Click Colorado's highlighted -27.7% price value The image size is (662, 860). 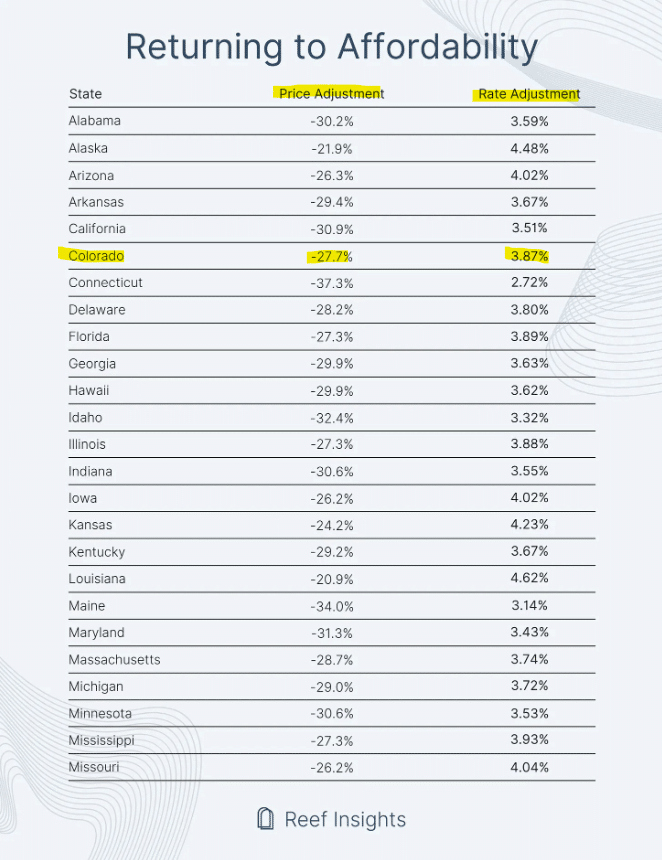tap(331, 256)
